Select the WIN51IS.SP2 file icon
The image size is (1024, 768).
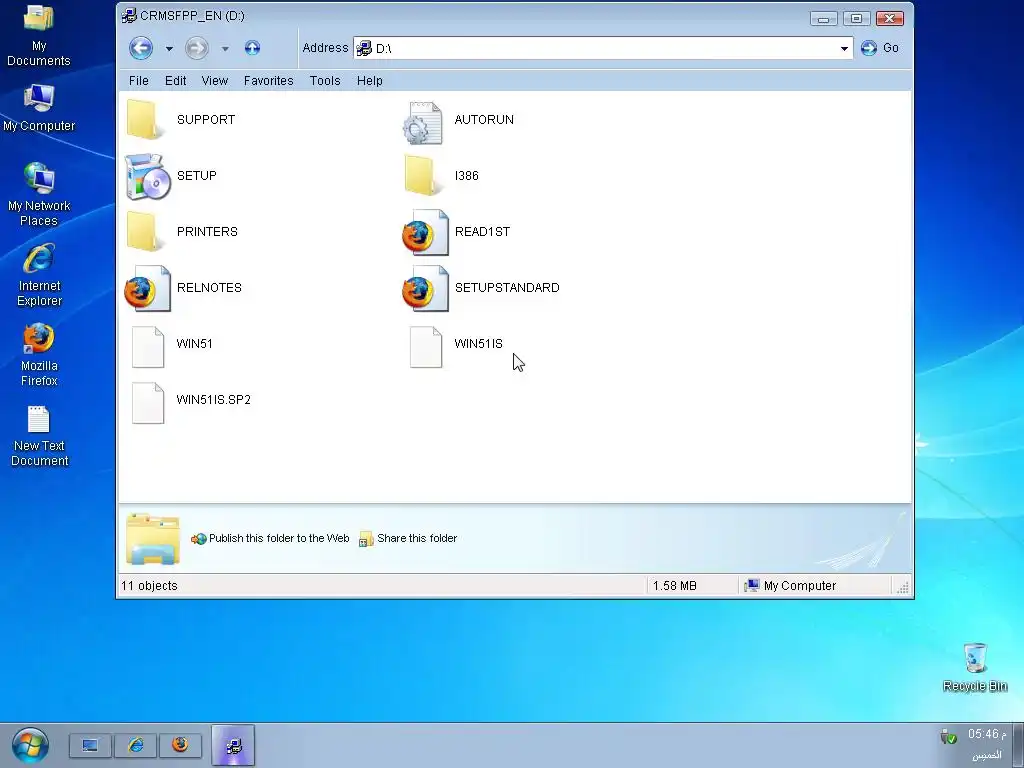[x=148, y=403]
